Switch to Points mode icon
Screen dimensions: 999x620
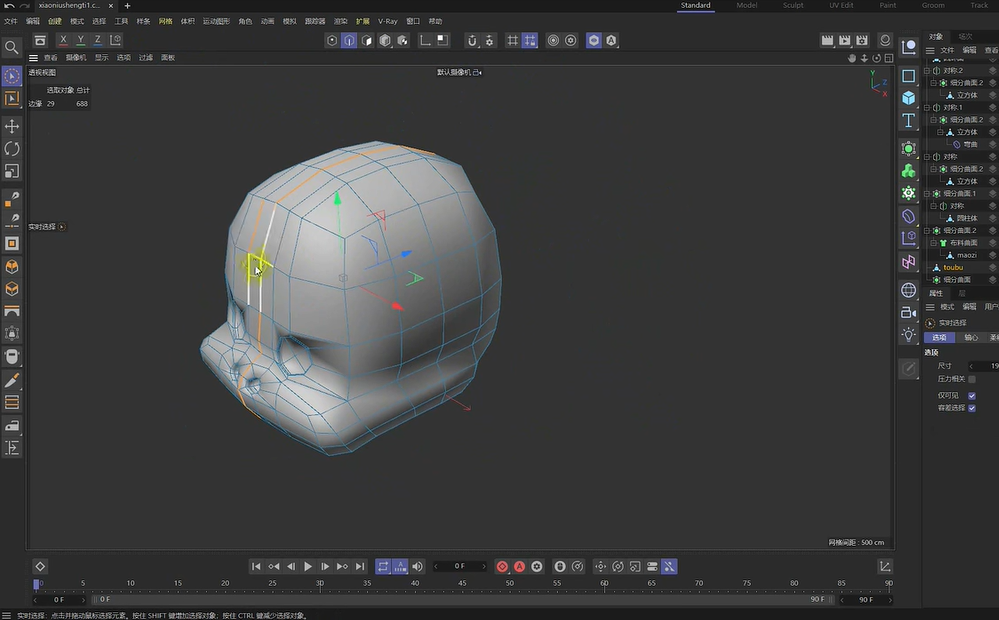tap(332, 40)
